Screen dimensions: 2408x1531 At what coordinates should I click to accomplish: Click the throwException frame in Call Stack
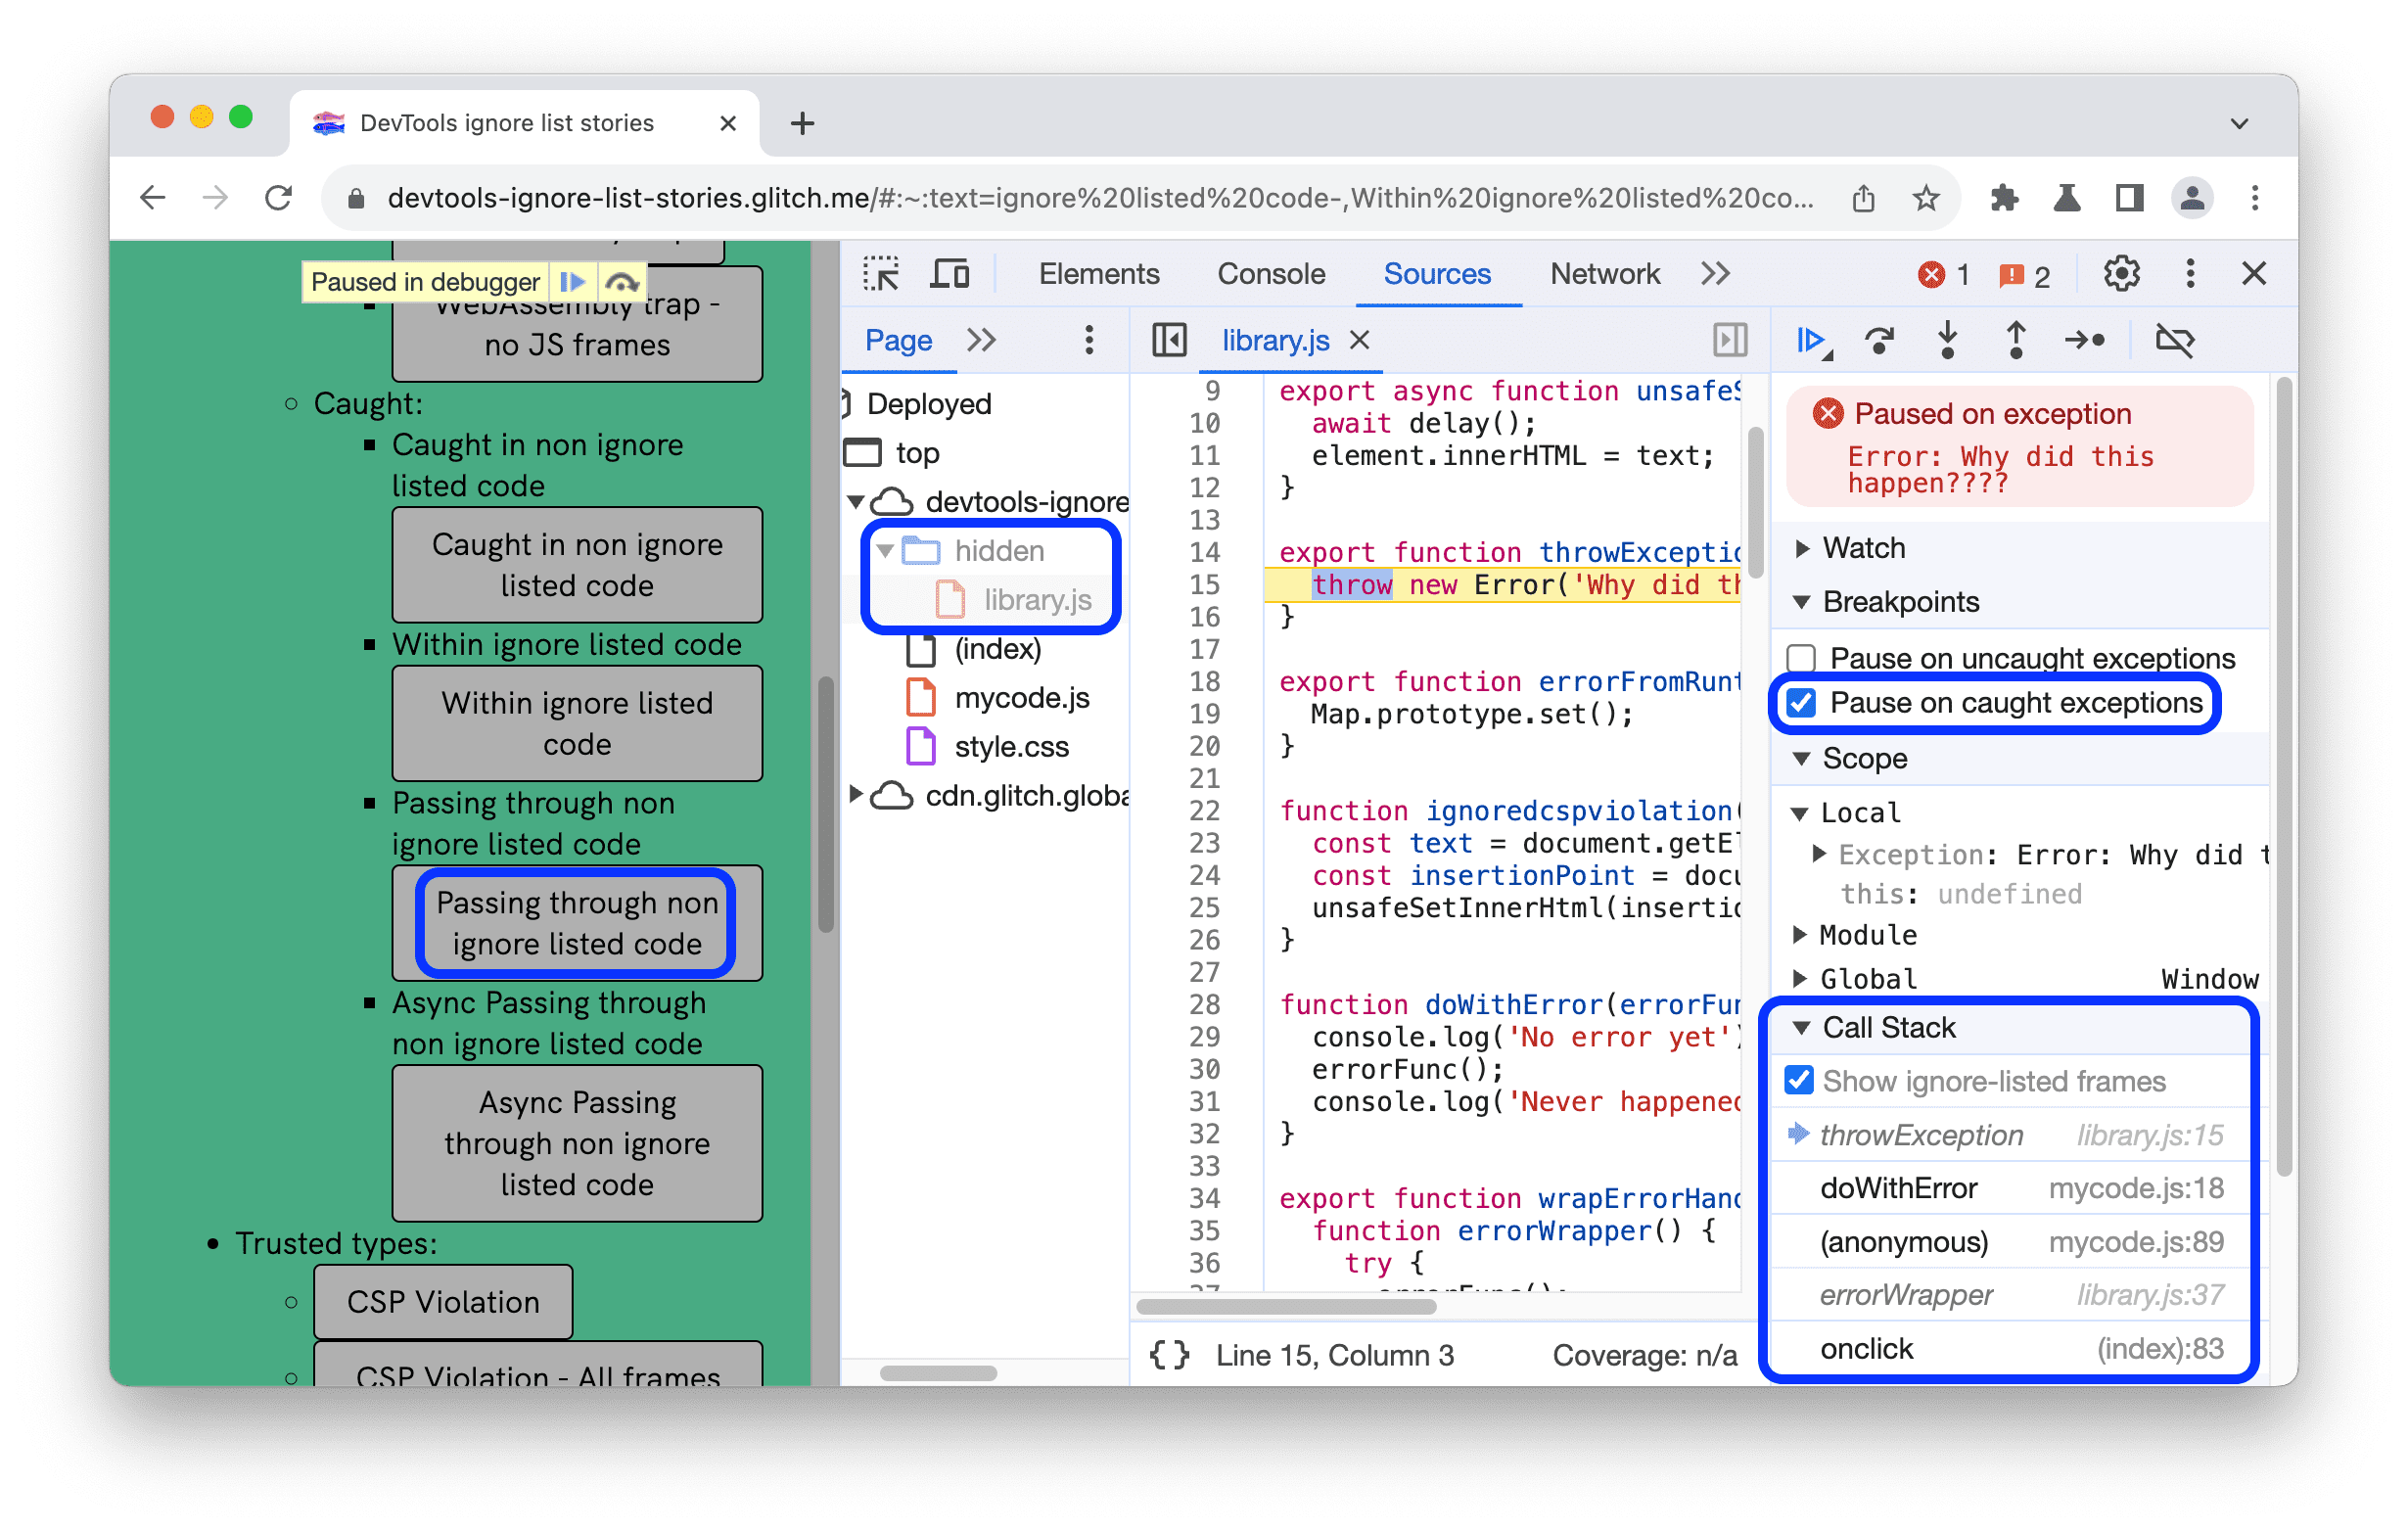(x=1921, y=1133)
